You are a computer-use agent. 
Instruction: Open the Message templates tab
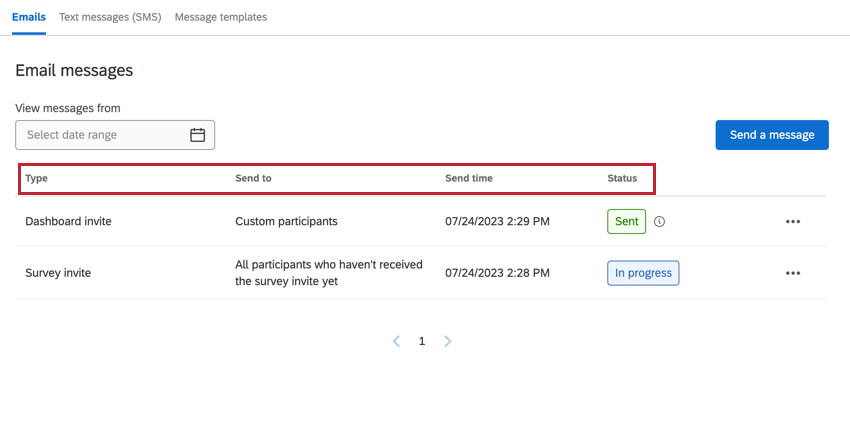click(221, 17)
